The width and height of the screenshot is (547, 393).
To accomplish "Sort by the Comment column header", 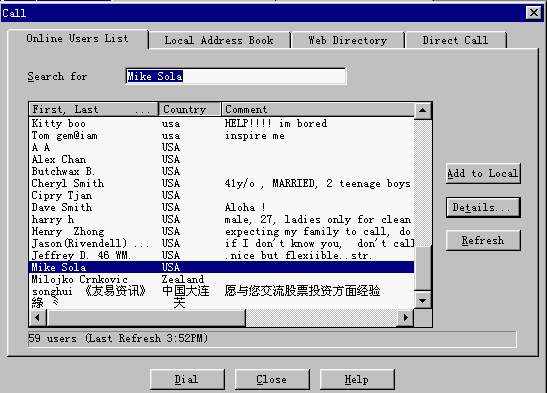I will [318, 109].
